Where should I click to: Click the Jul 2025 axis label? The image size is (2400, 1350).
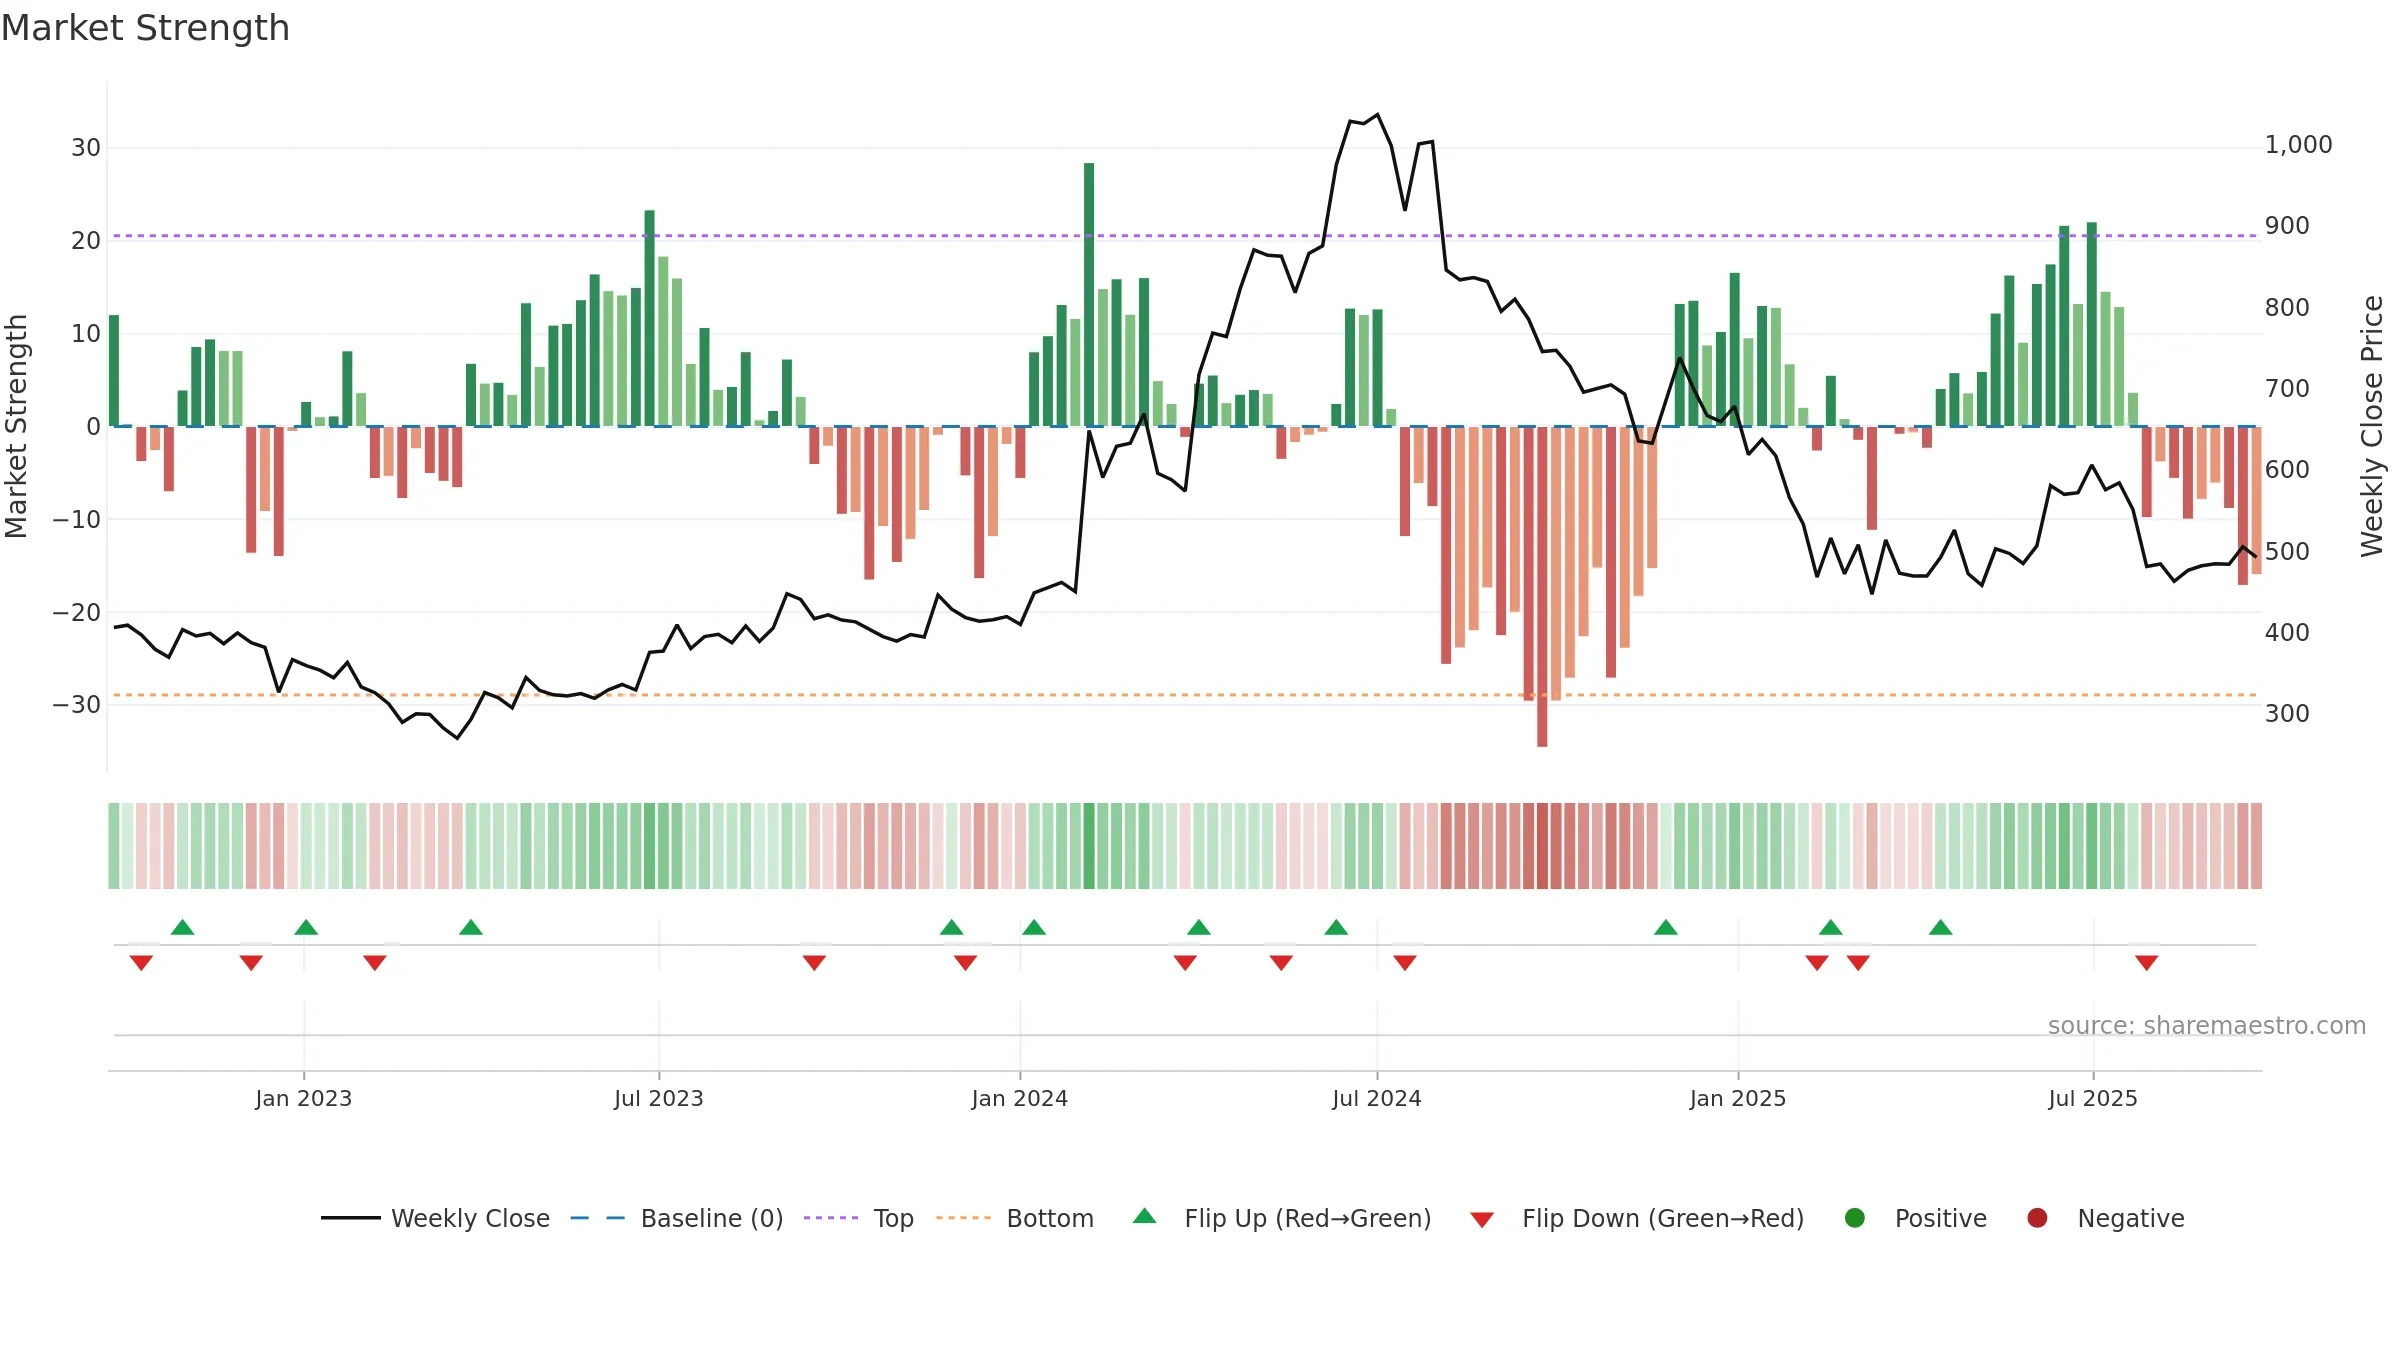point(2093,1098)
